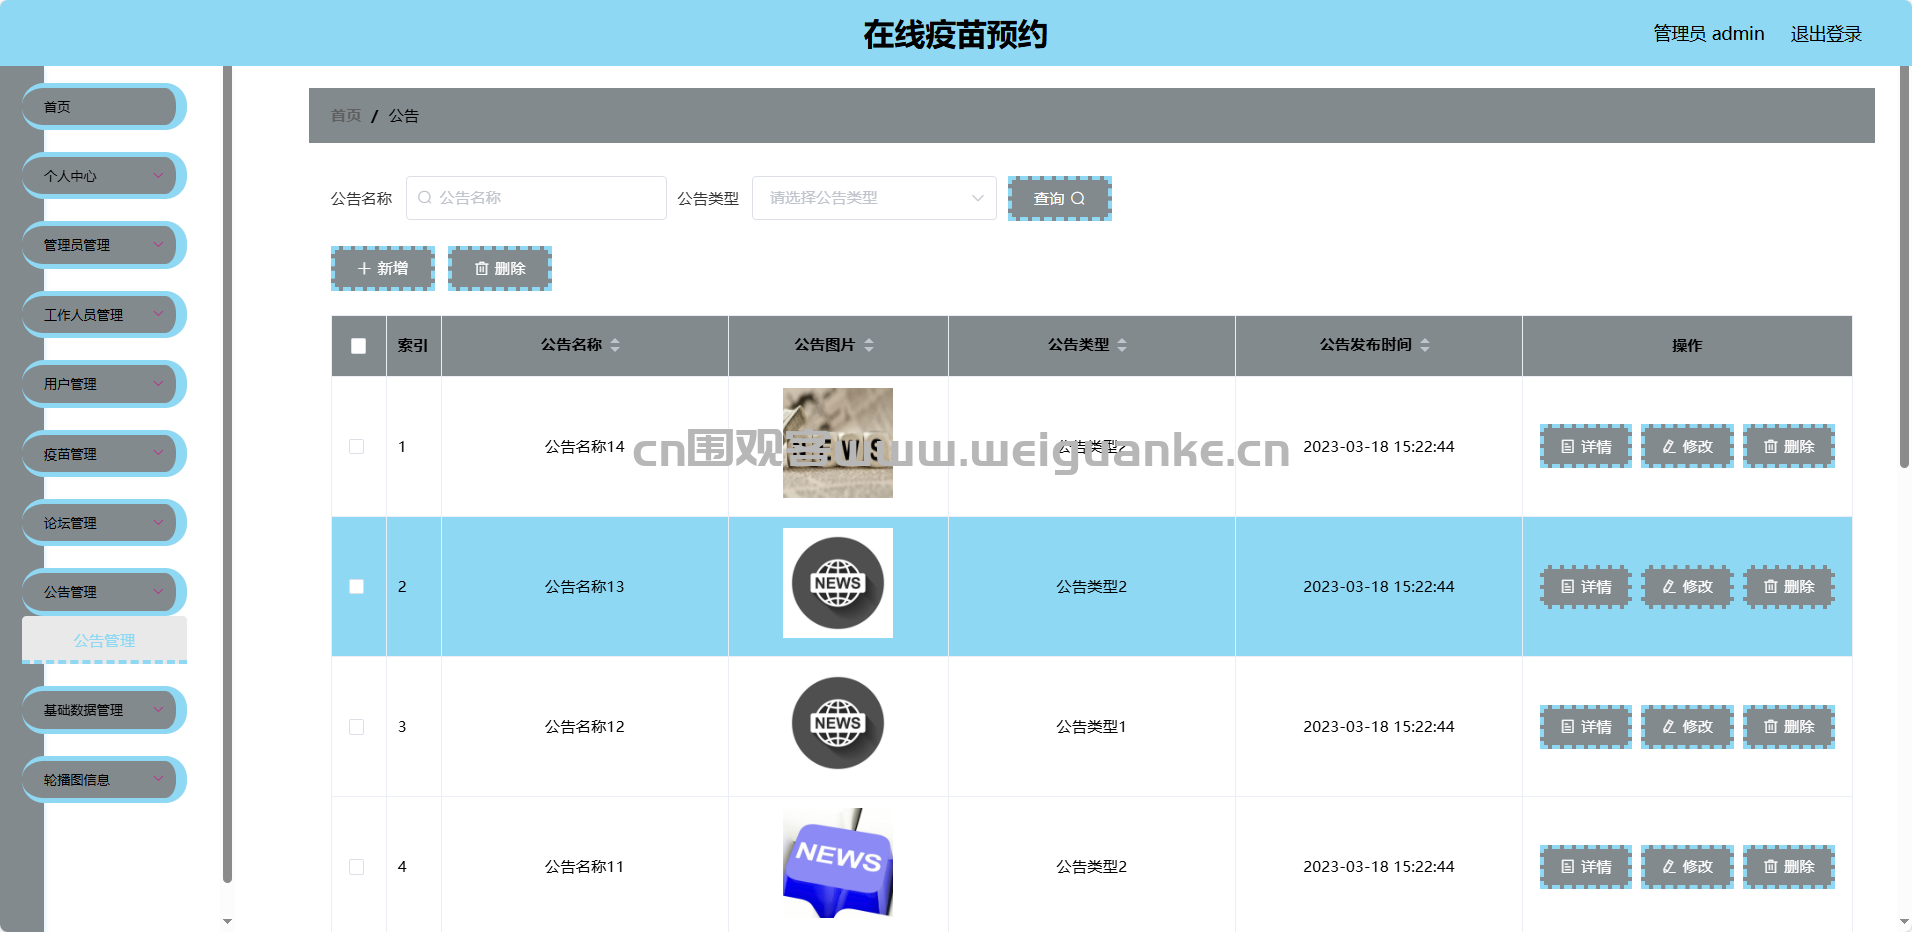This screenshot has height=932, width=1912.
Task: Expand 用户管理 sidebar menu
Action: pos(103,384)
